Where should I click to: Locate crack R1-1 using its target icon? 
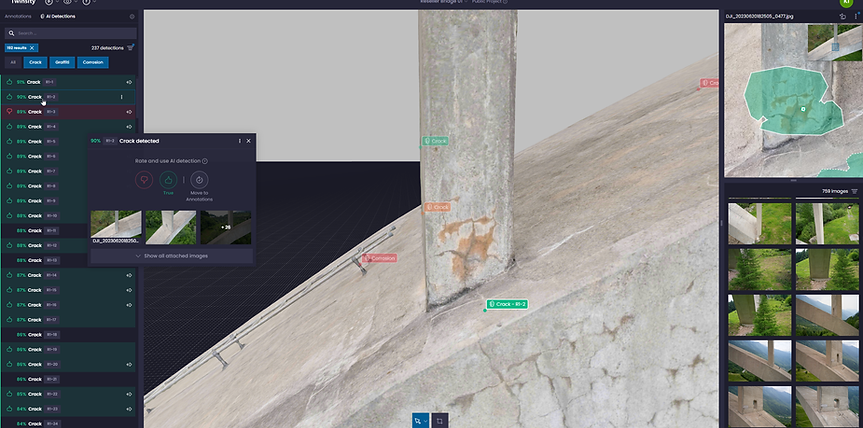pos(129,82)
